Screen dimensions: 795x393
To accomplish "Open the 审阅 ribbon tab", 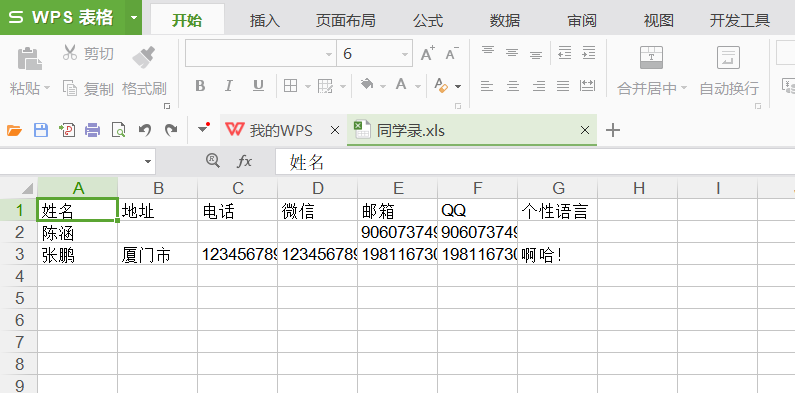I will point(582,20).
